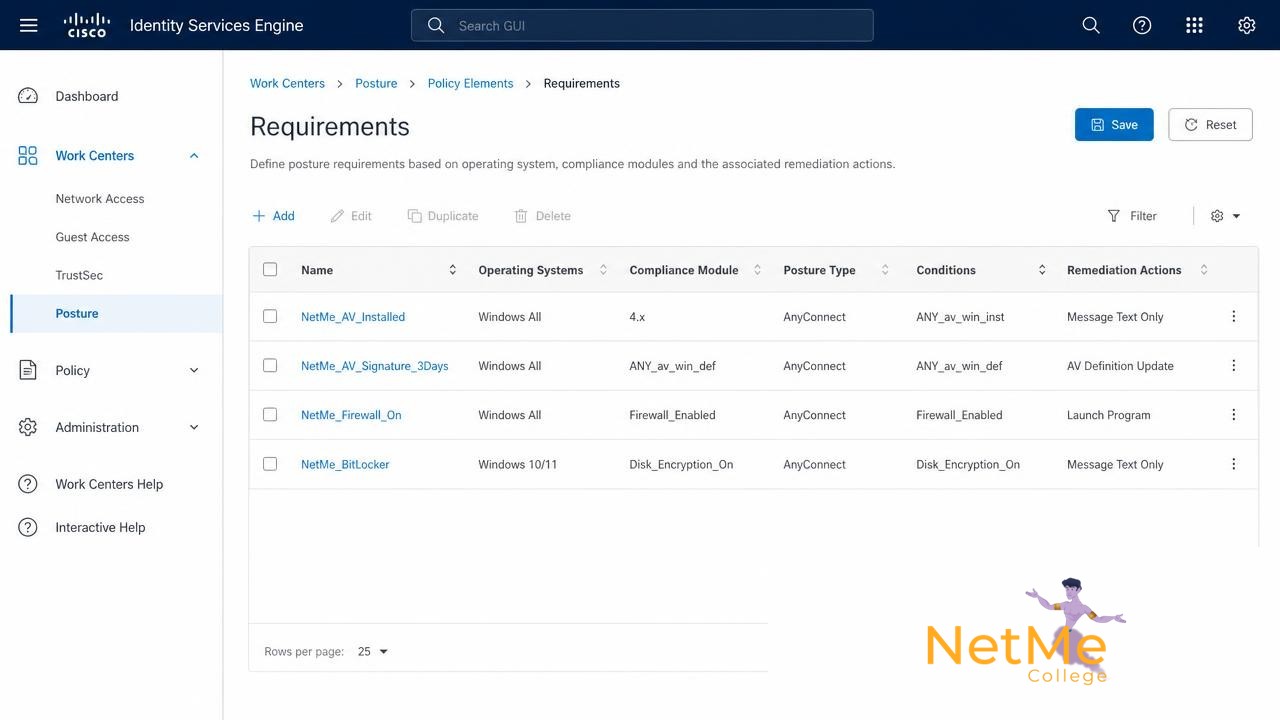Click the Work Centers Help icon
The width and height of the screenshot is (1280, 720).
click(x=28, y=484)
